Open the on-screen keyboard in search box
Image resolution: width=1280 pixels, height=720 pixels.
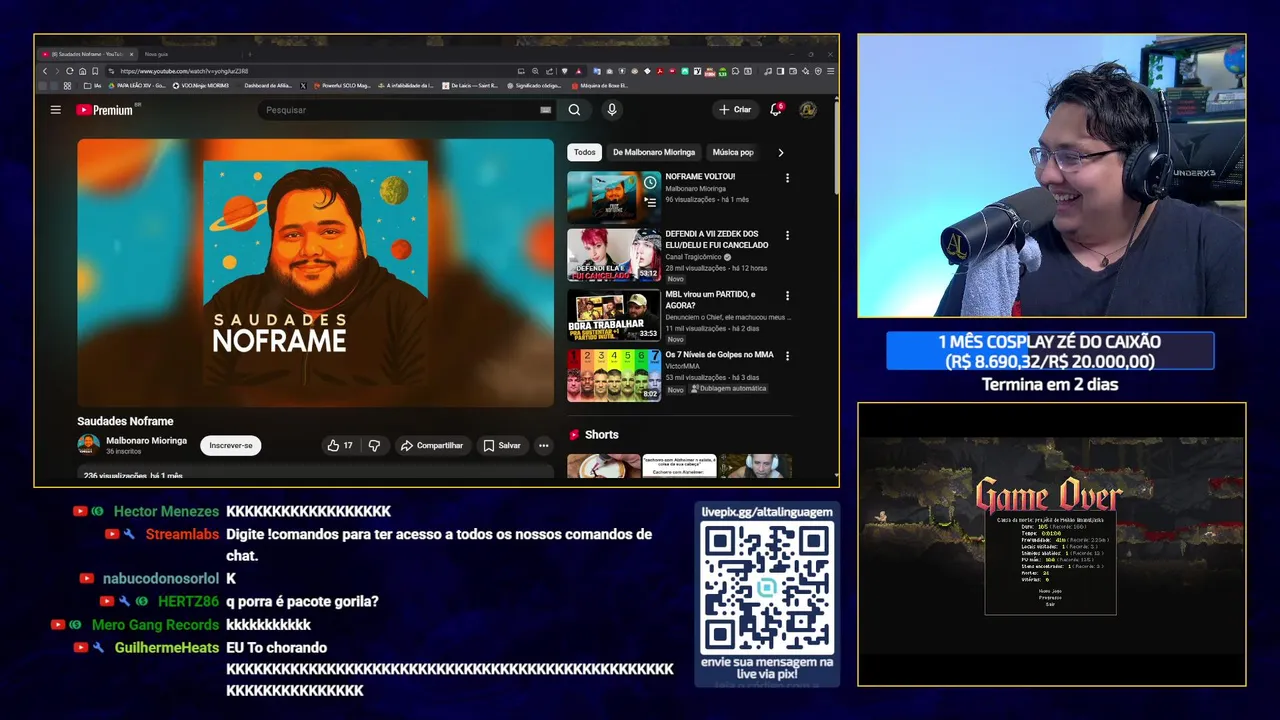(545, 110)
